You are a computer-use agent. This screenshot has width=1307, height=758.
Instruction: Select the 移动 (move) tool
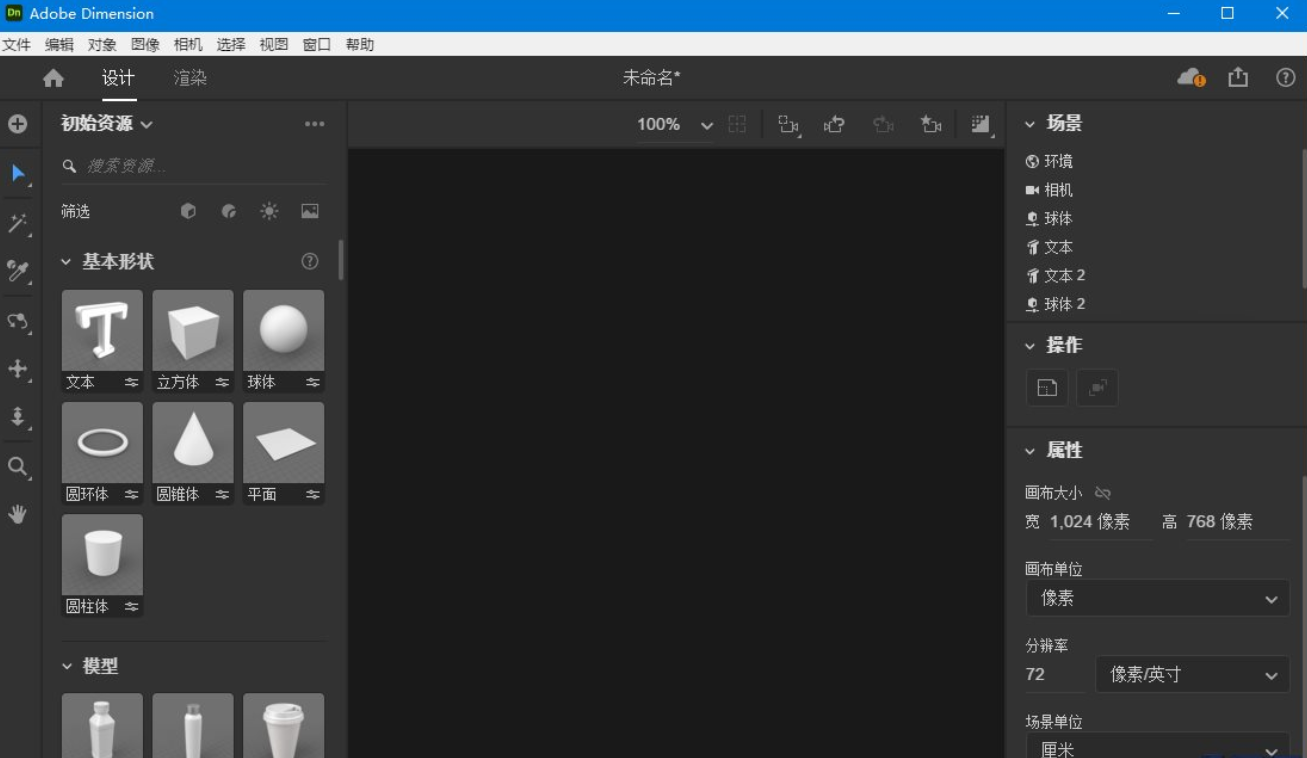18,368
